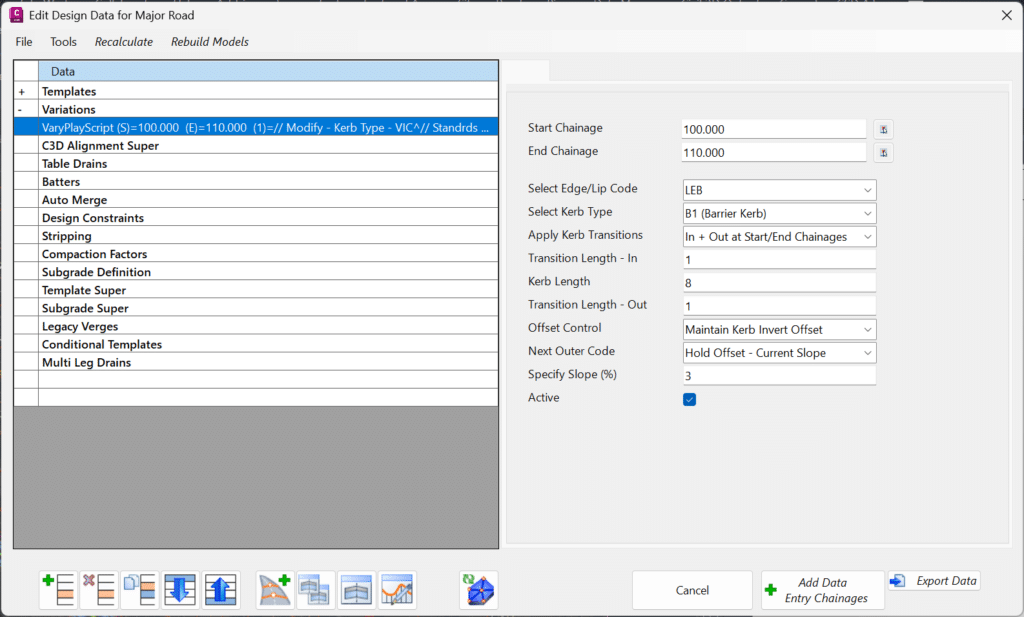This screenshot has width=1024, height=617.
Task: Click the Cancel button
Action: click(692, 590)
